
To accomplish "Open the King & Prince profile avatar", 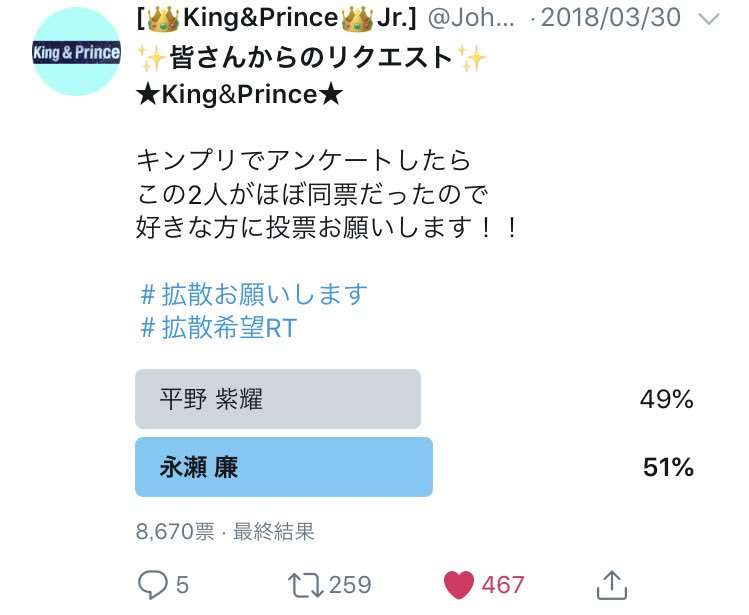I will click(x=76, y=52).
